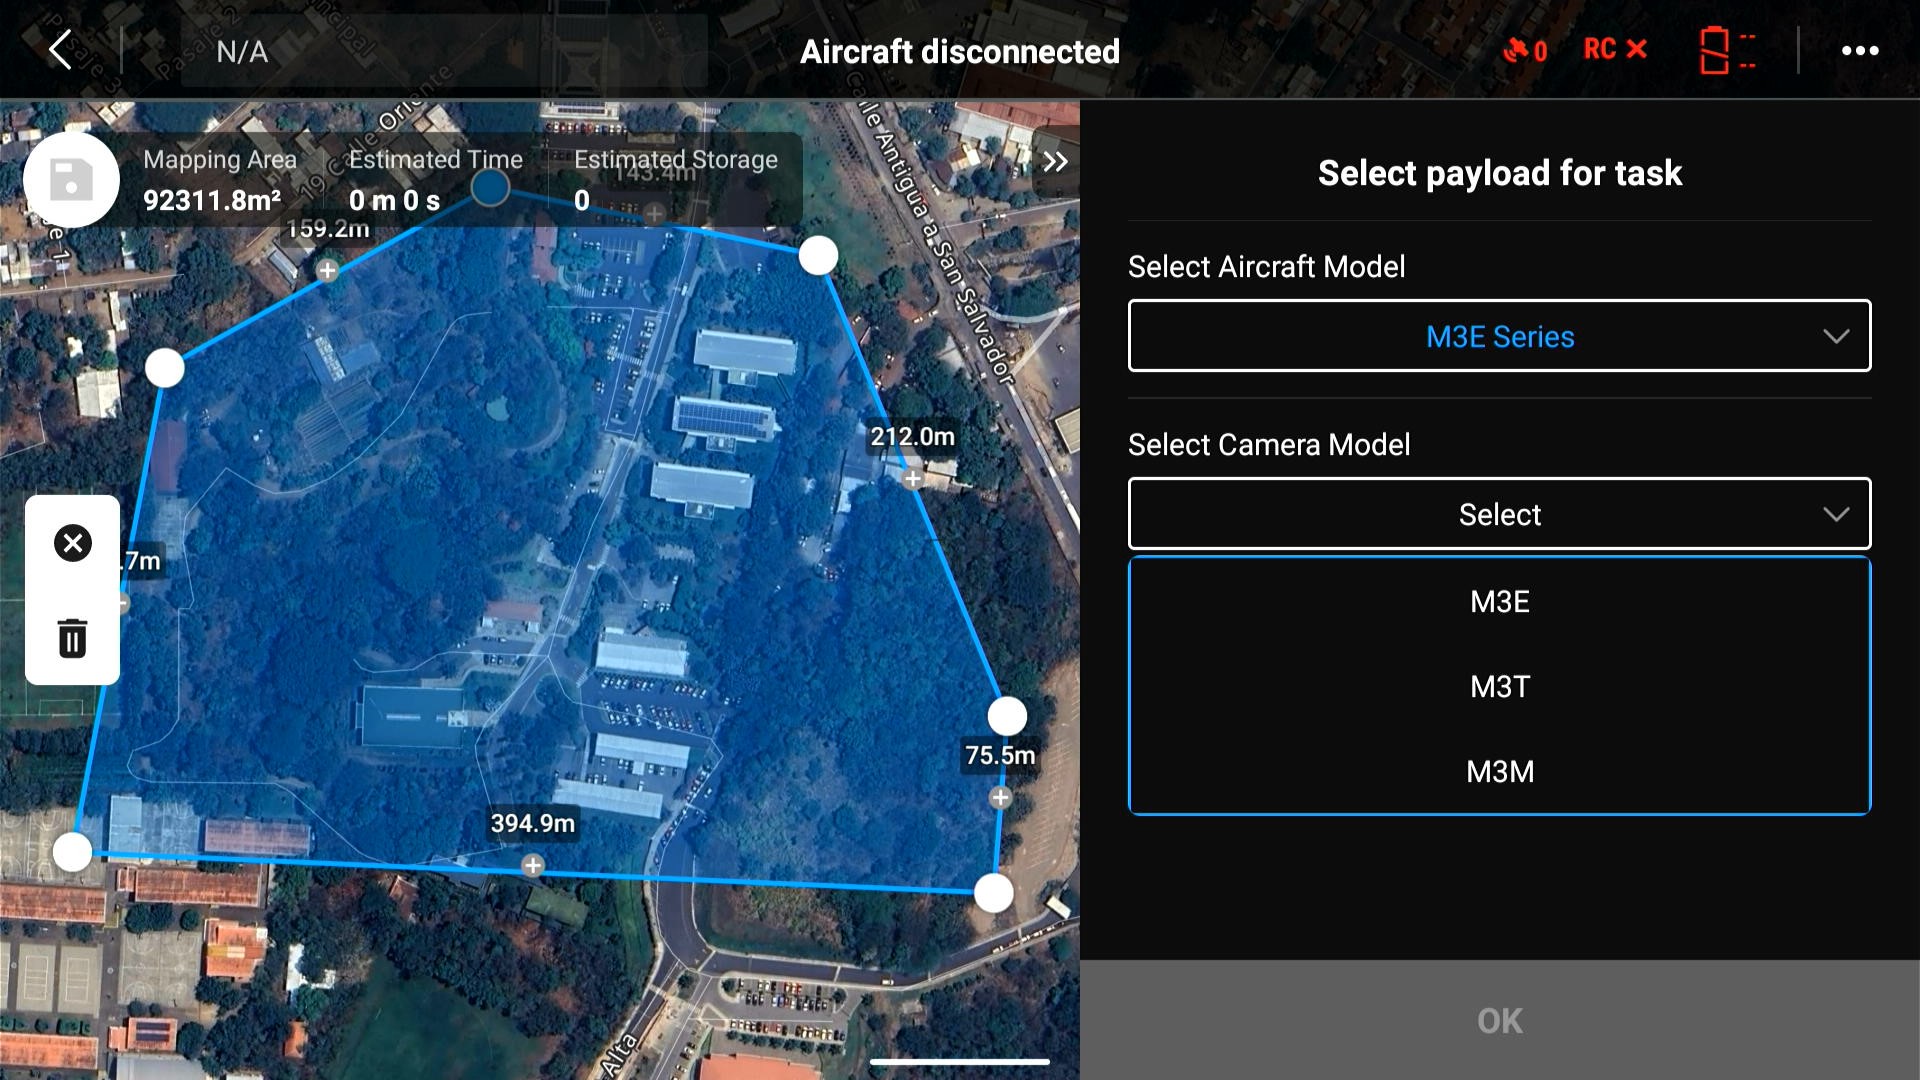Screen dimensions: 1920x1080
Task: Collapse the info bar with double-chevron icon
Action: pos(1055,162)
